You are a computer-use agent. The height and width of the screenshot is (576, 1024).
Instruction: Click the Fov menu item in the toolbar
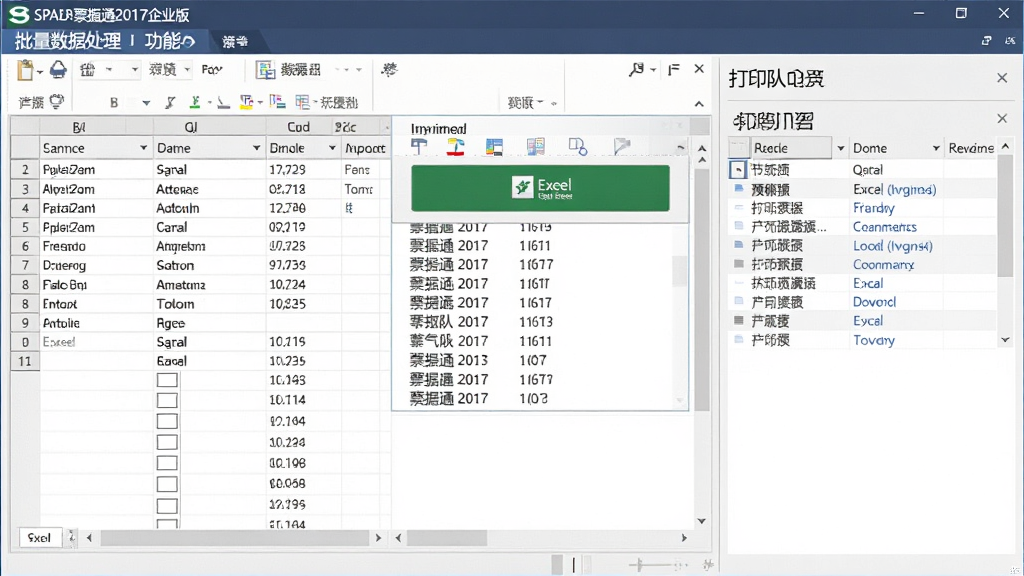click(x=212, y=69)
